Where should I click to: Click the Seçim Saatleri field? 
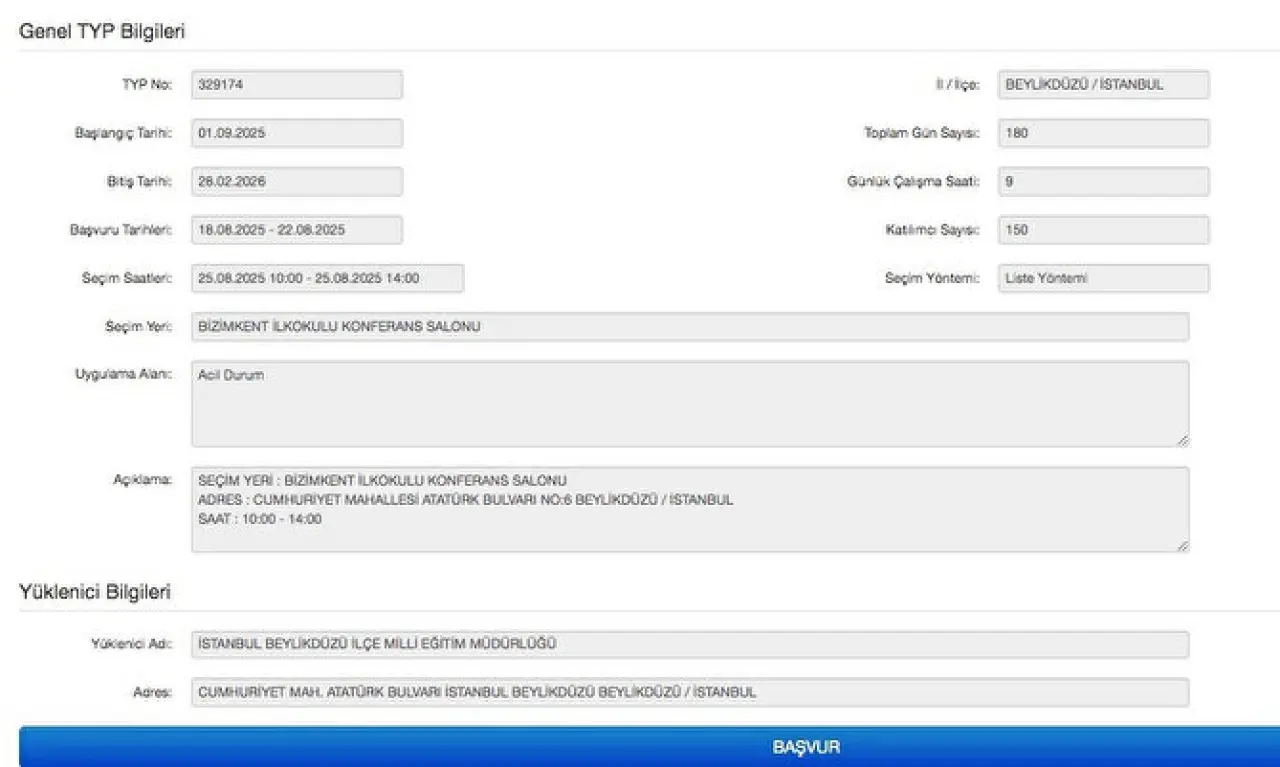point(327,278)
